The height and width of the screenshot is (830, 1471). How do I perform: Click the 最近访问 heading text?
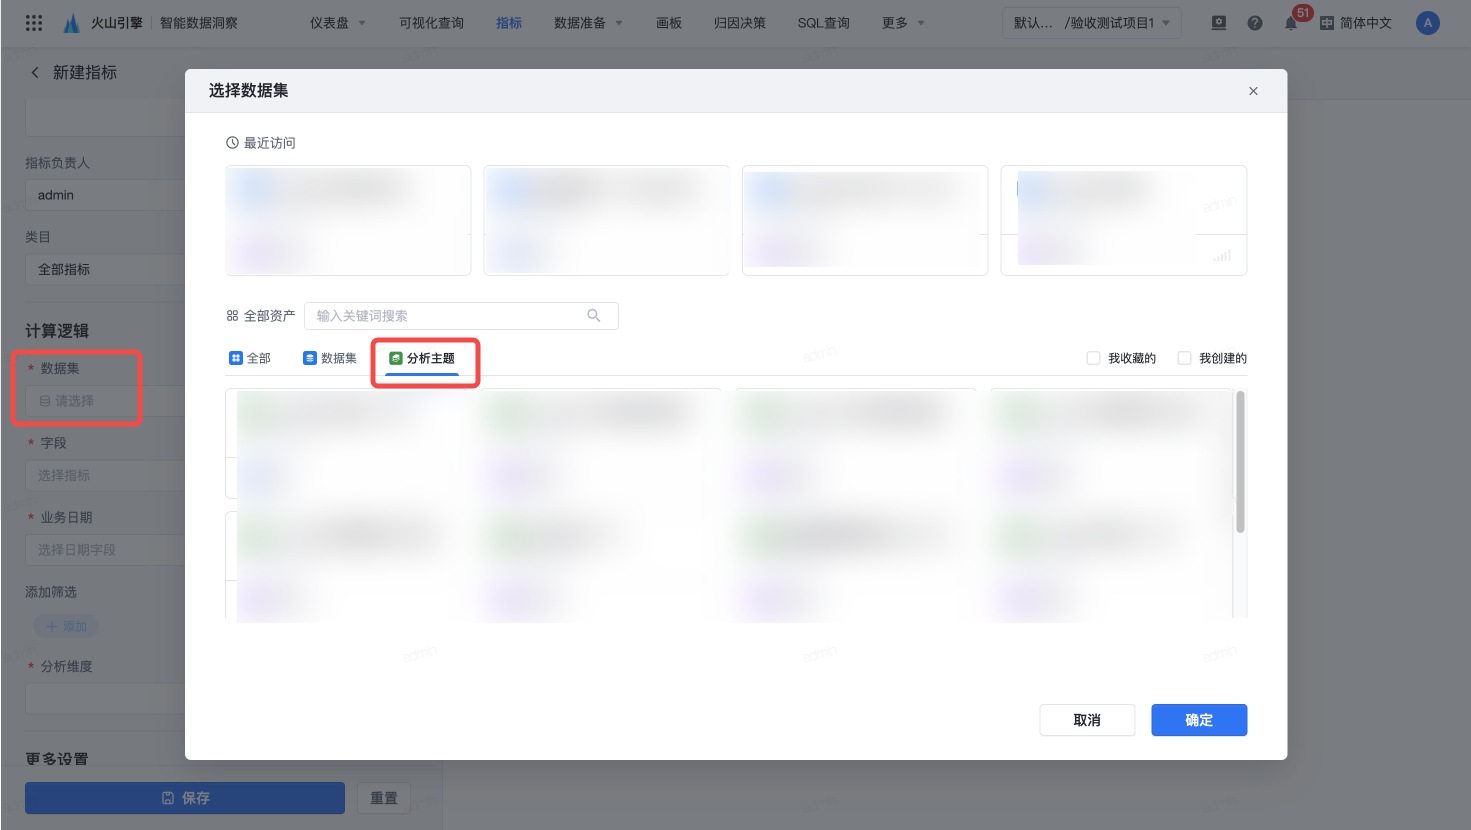point(270,143)
